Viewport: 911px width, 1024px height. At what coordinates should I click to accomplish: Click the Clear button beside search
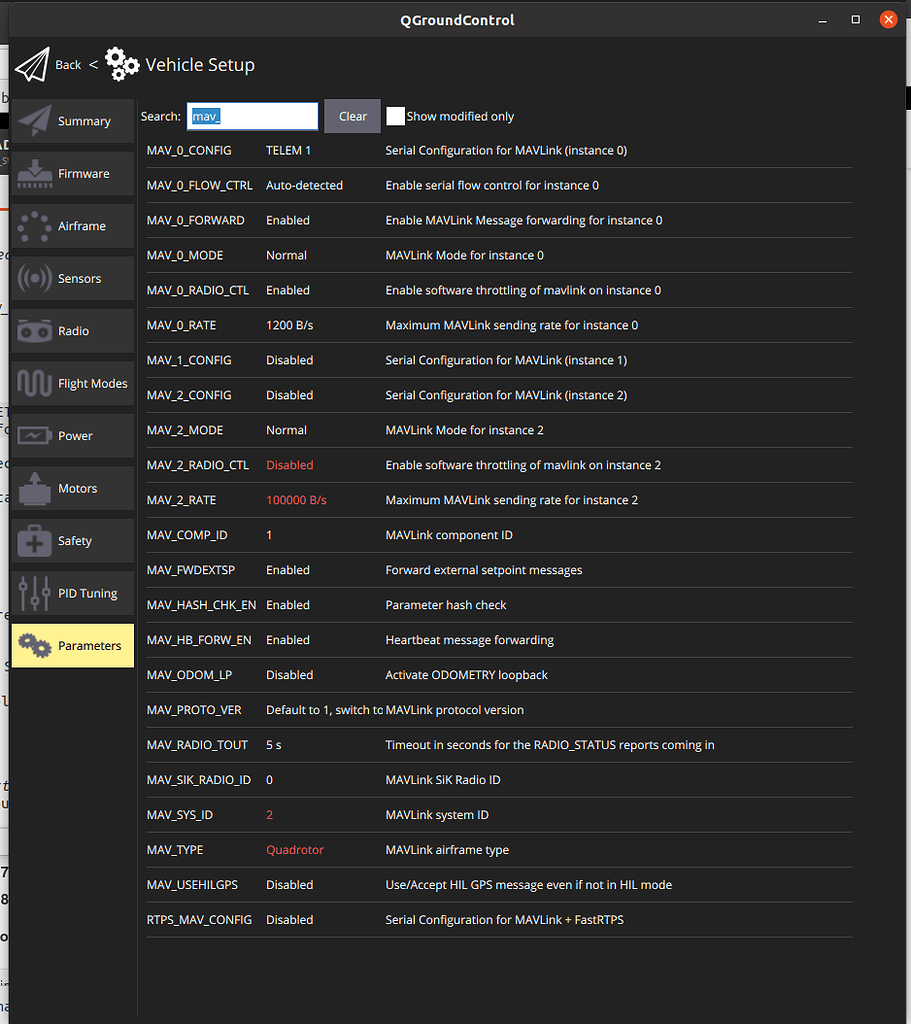click(x=352, y=116)
